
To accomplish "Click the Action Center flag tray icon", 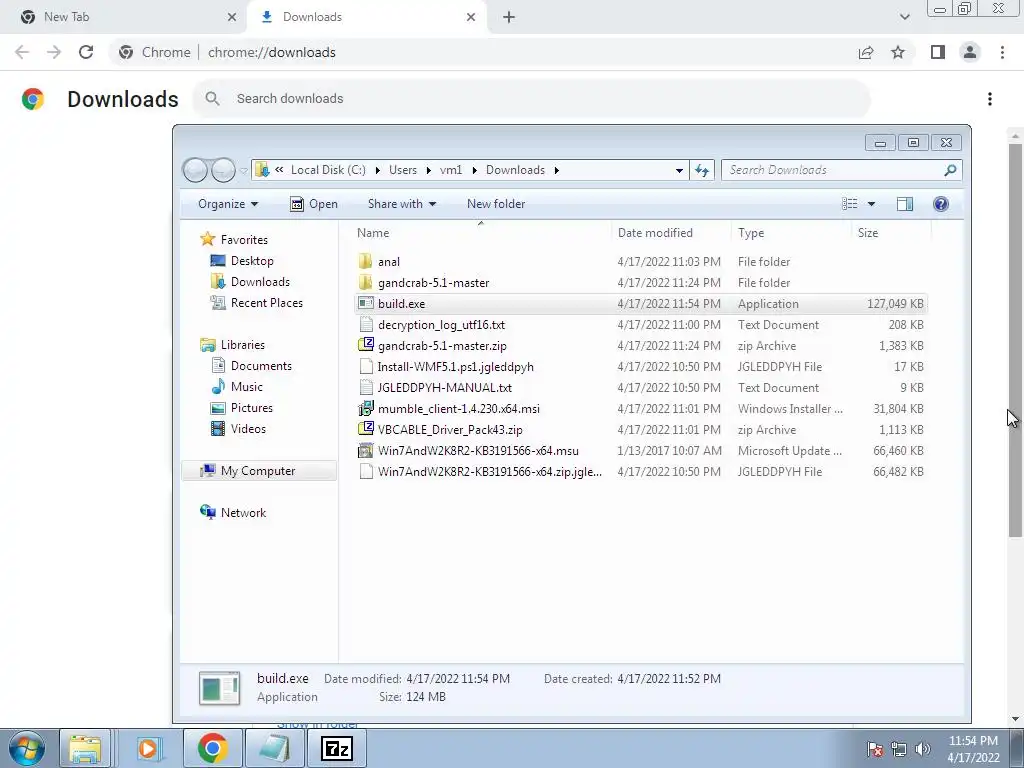I will click(875, 748).
